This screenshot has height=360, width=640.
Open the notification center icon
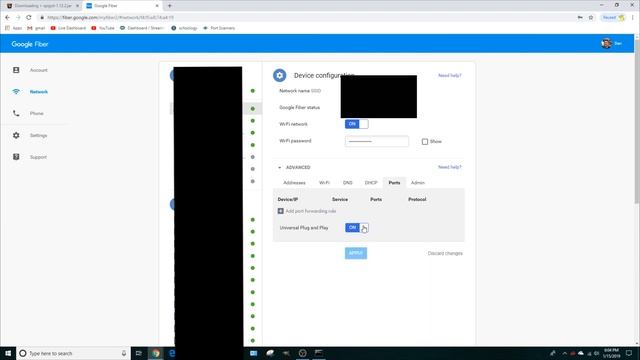pyautogui.click(x=629, y=353)
